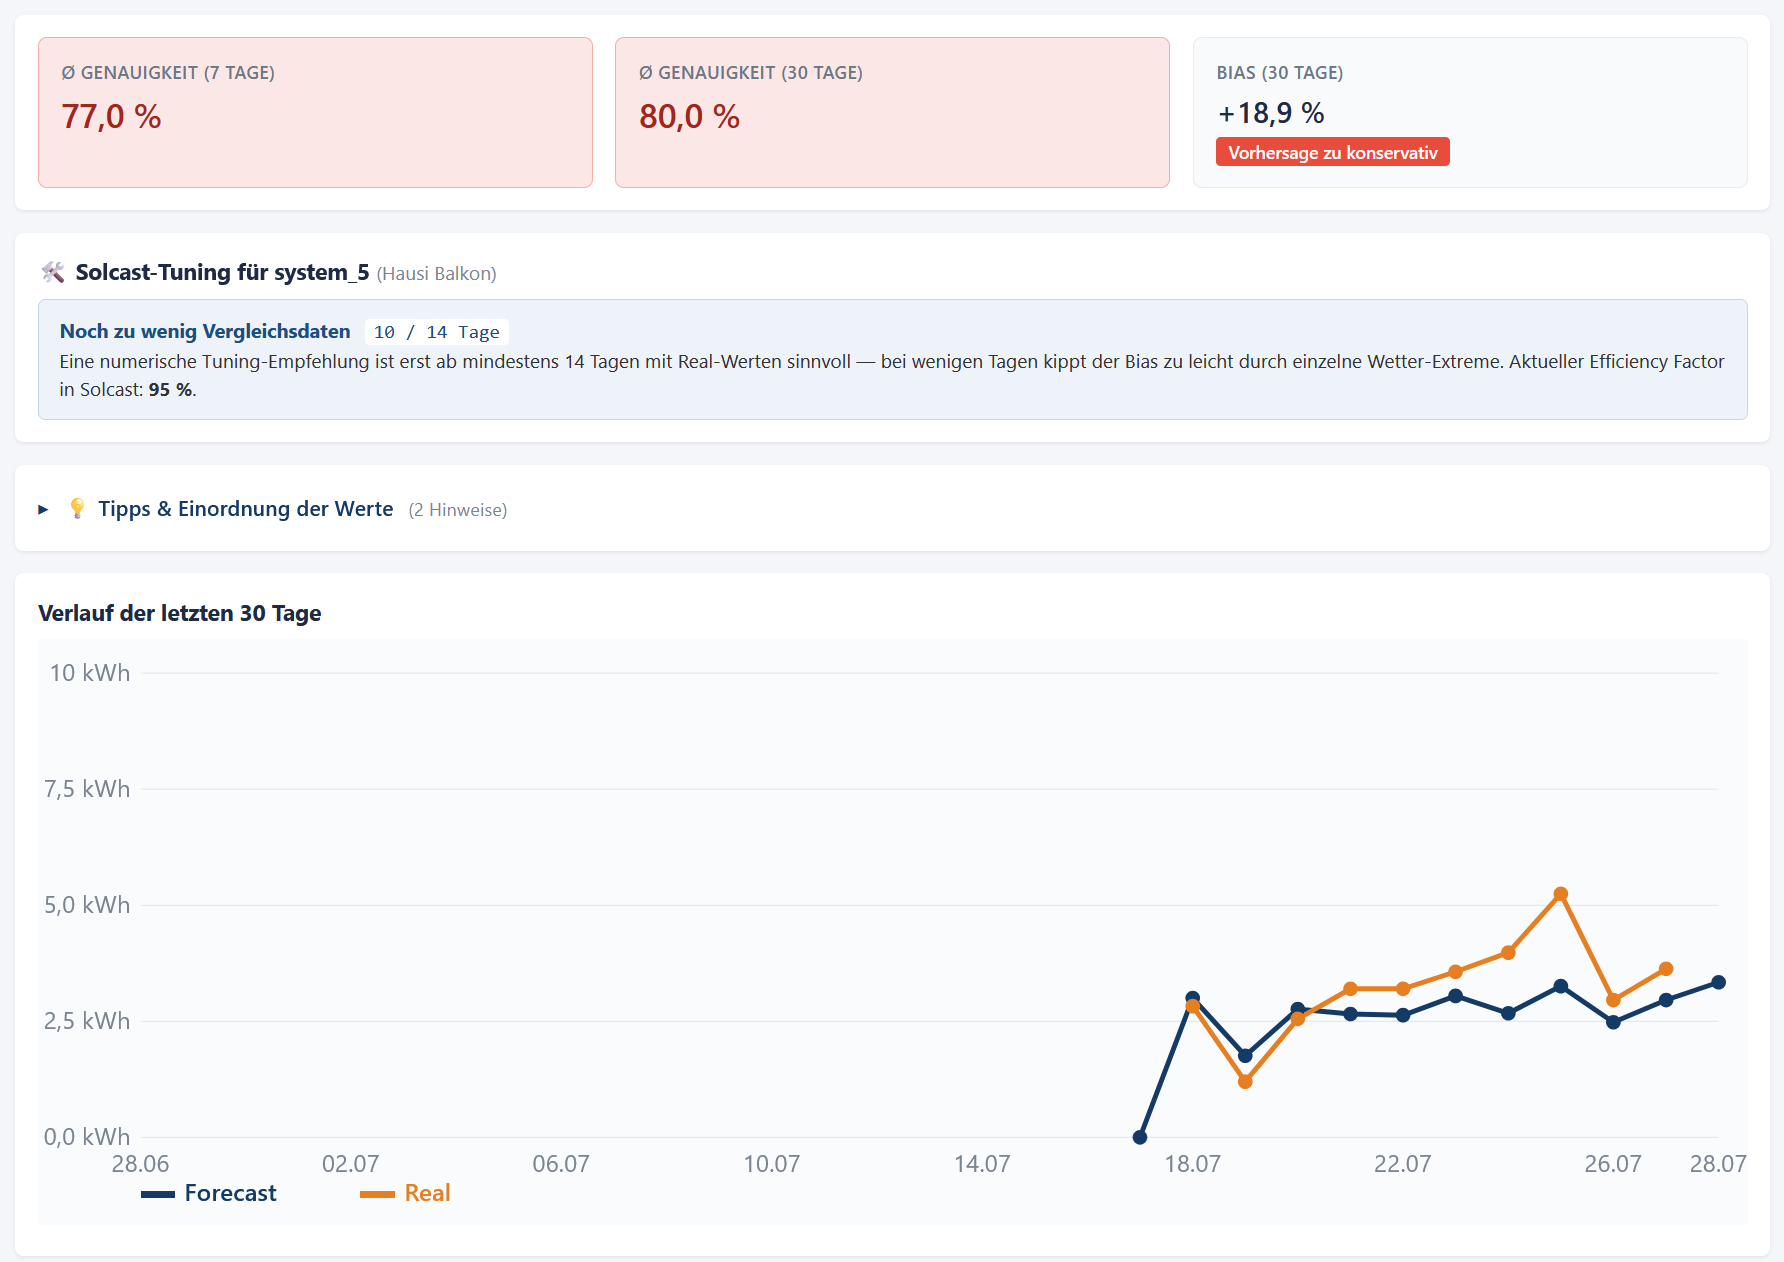Viewport: 1784px width, 1262px height.
Task: Expand the Tipps & Einordnung disclosure triangle
Action: [43, 510]
